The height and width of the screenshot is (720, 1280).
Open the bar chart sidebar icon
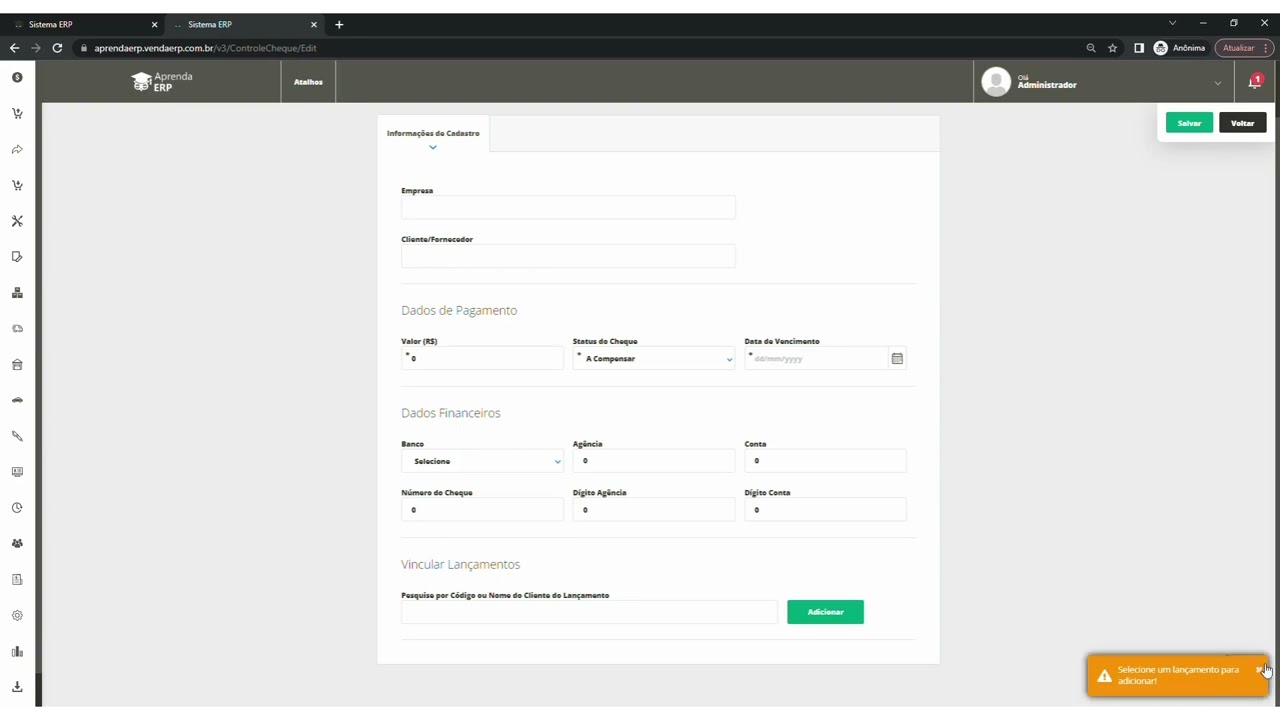pos(17,652)
